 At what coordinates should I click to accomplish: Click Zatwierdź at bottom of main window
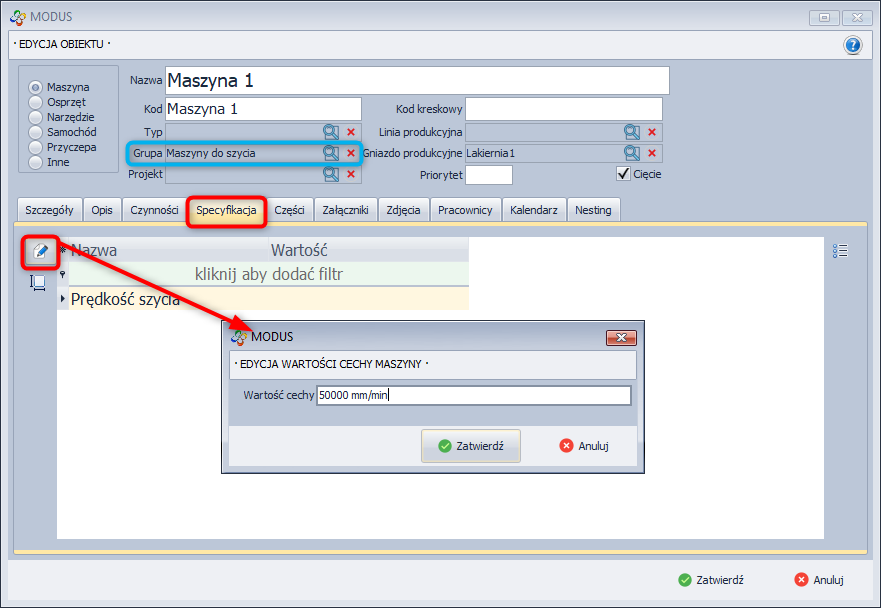click(711, 580)
